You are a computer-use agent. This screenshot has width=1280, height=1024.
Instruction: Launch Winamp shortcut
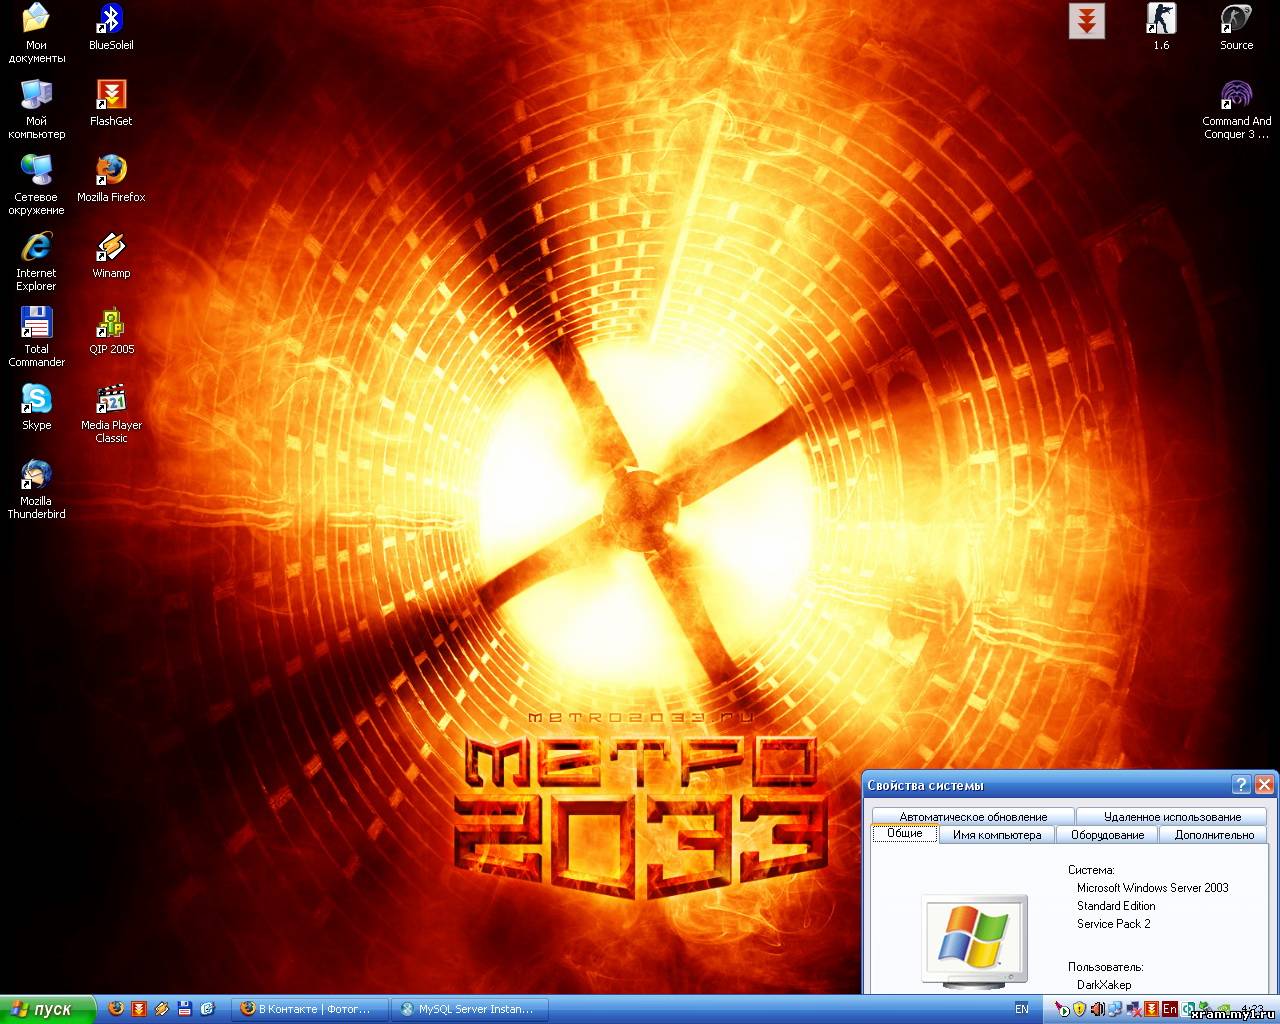pos(111,255)
